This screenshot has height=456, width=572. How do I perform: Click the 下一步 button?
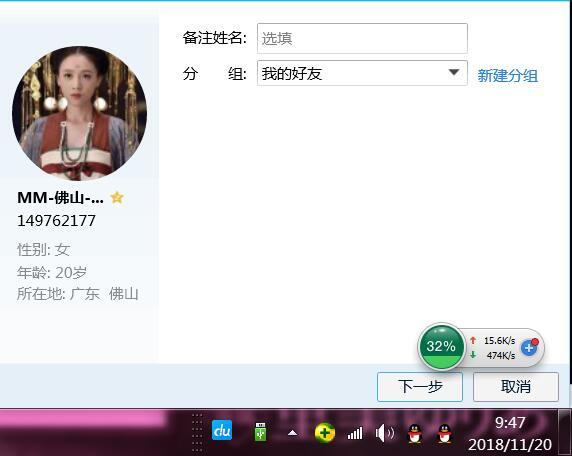(x=420, y=387)
